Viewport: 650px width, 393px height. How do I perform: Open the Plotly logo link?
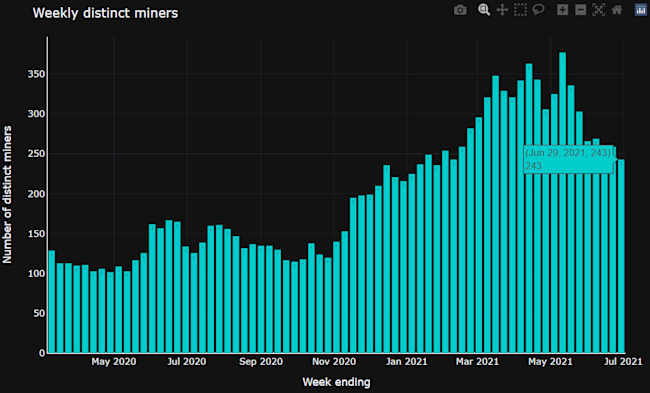pyautogui.click(x=641, y=10)
